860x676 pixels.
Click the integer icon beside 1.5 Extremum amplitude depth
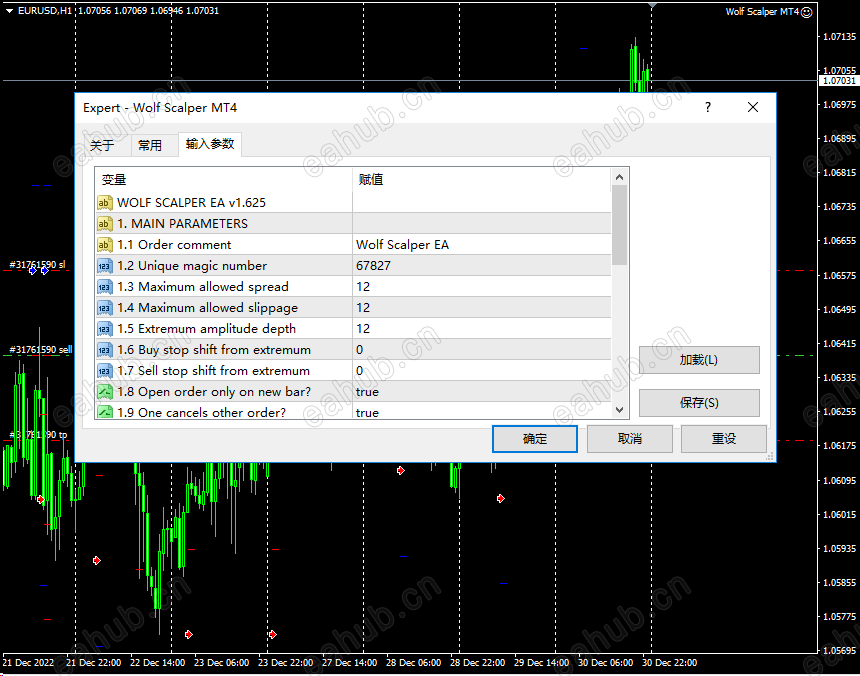click(104, 329)
